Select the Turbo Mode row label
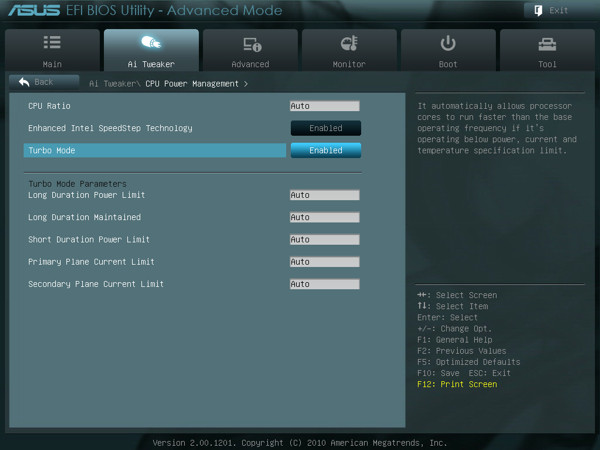 52,150
